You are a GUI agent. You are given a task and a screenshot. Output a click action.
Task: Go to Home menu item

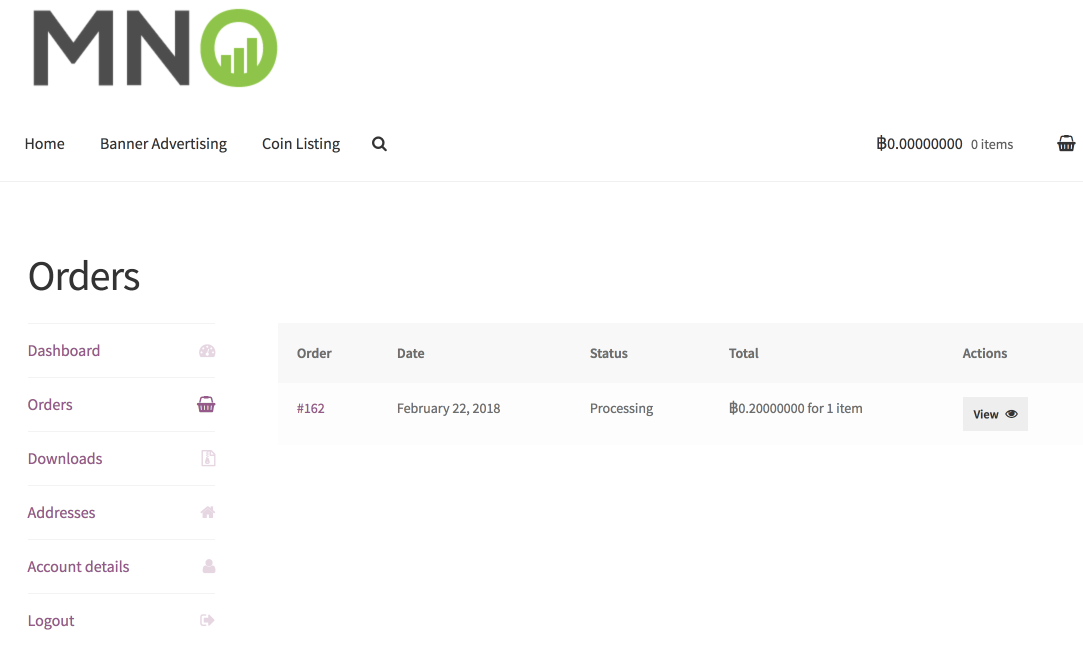click(x=44, y=144)
